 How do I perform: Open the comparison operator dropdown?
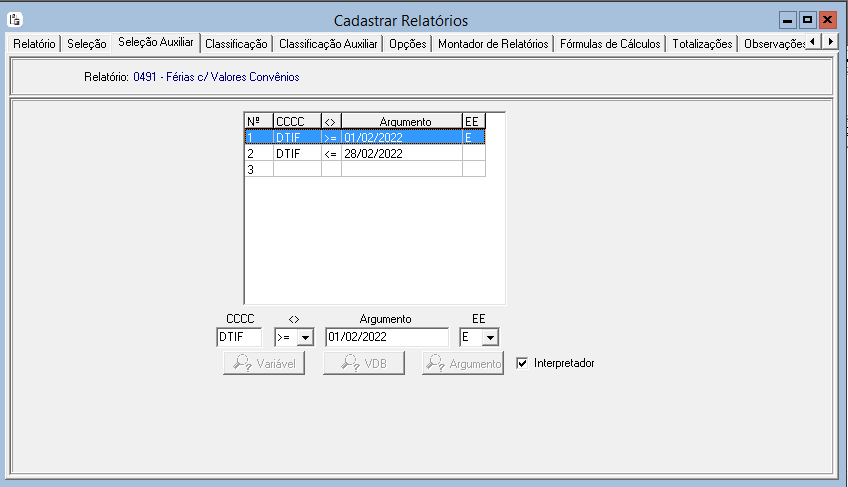click(x=305, y=338)
